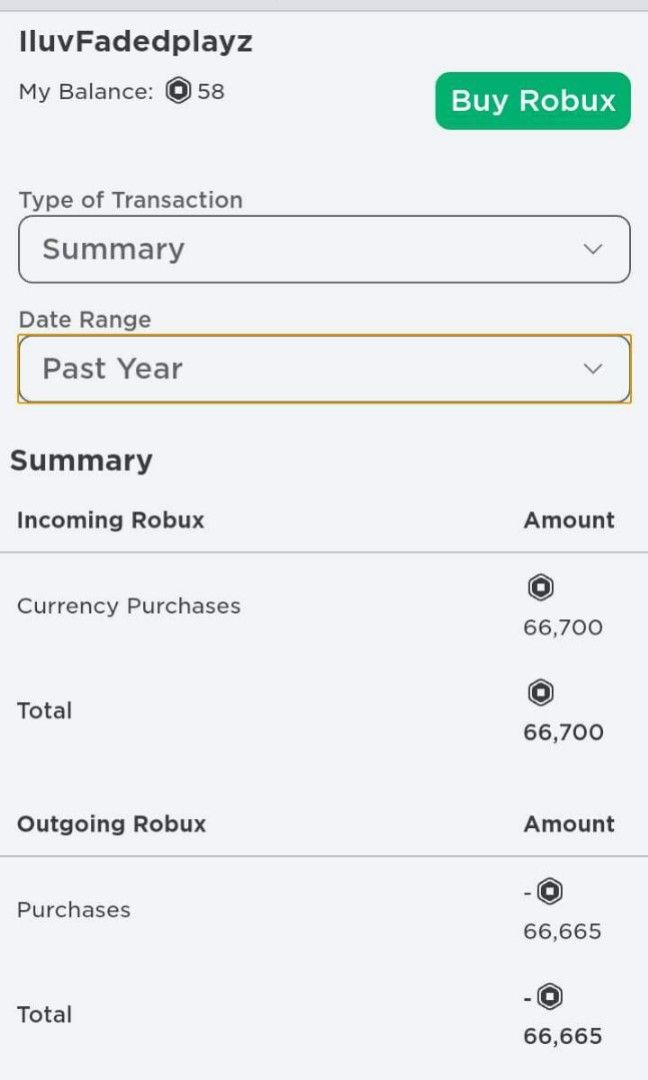This screenshot has height=1080, width=648.
Task: Click the Robux icon beside My Balance
Action: point(179,91)
